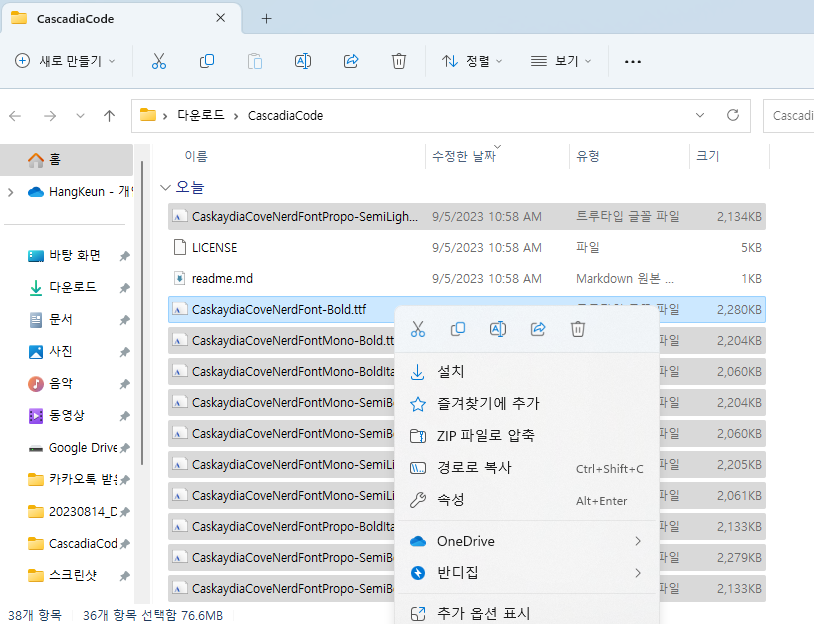This screenshot has height=624, width=814.
Task: Click the Cascadi search box
Action: pos(789,116)
